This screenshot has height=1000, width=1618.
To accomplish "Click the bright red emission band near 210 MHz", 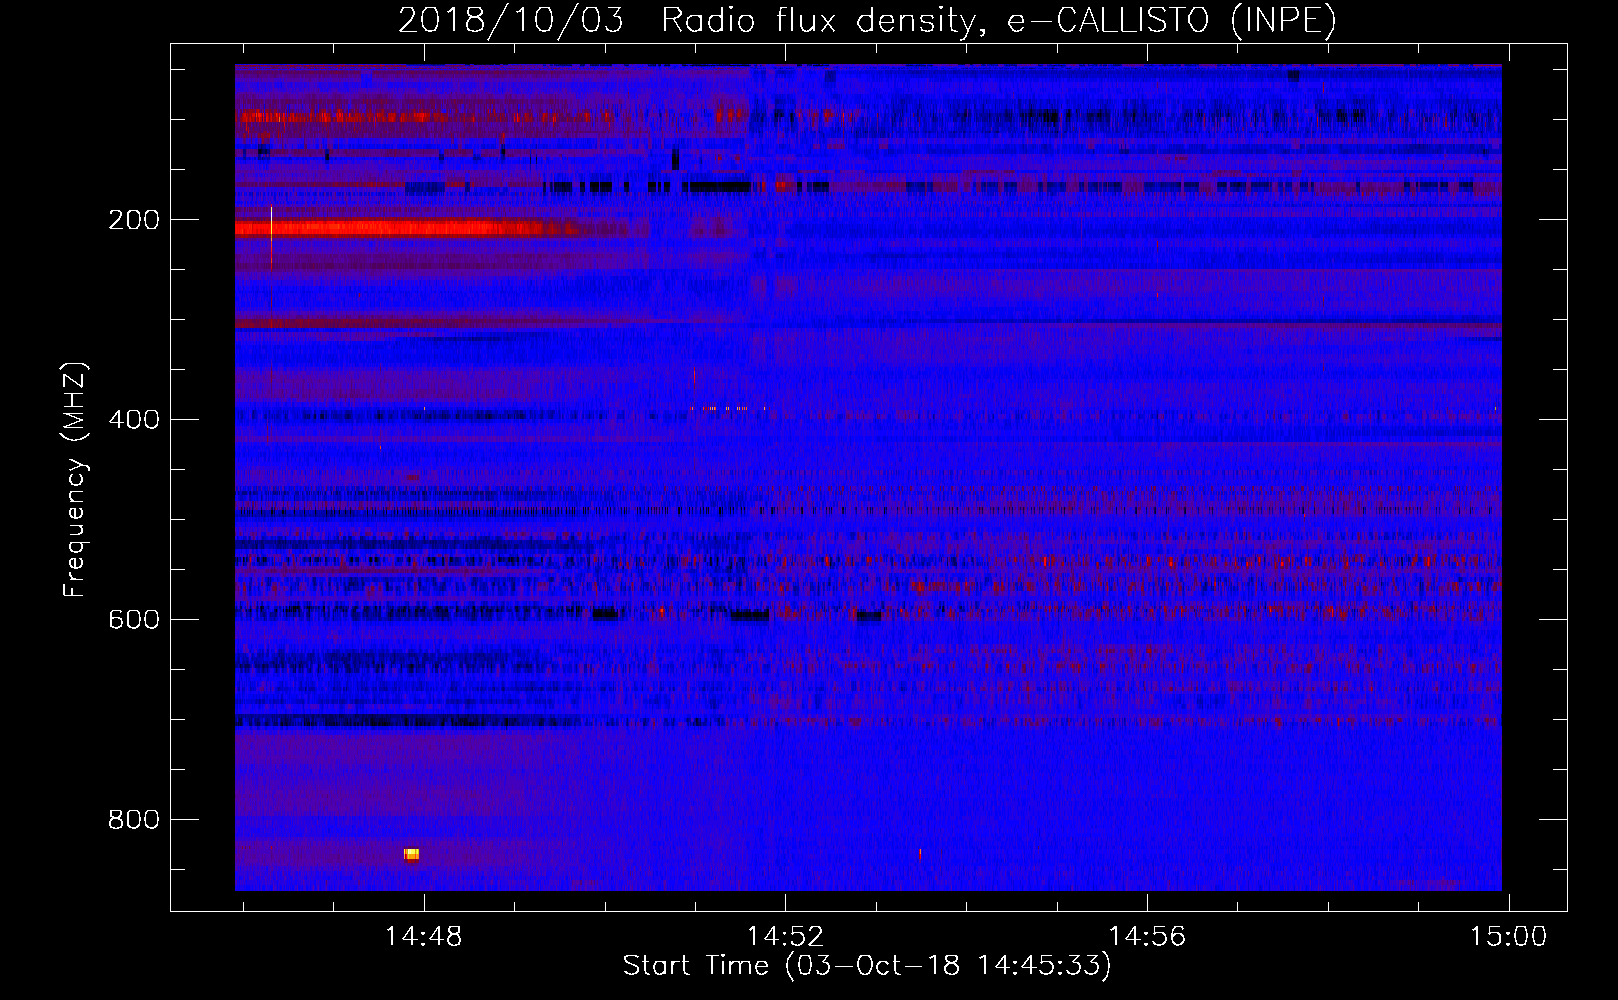I will pyautogui.click(x=400, y=228).
